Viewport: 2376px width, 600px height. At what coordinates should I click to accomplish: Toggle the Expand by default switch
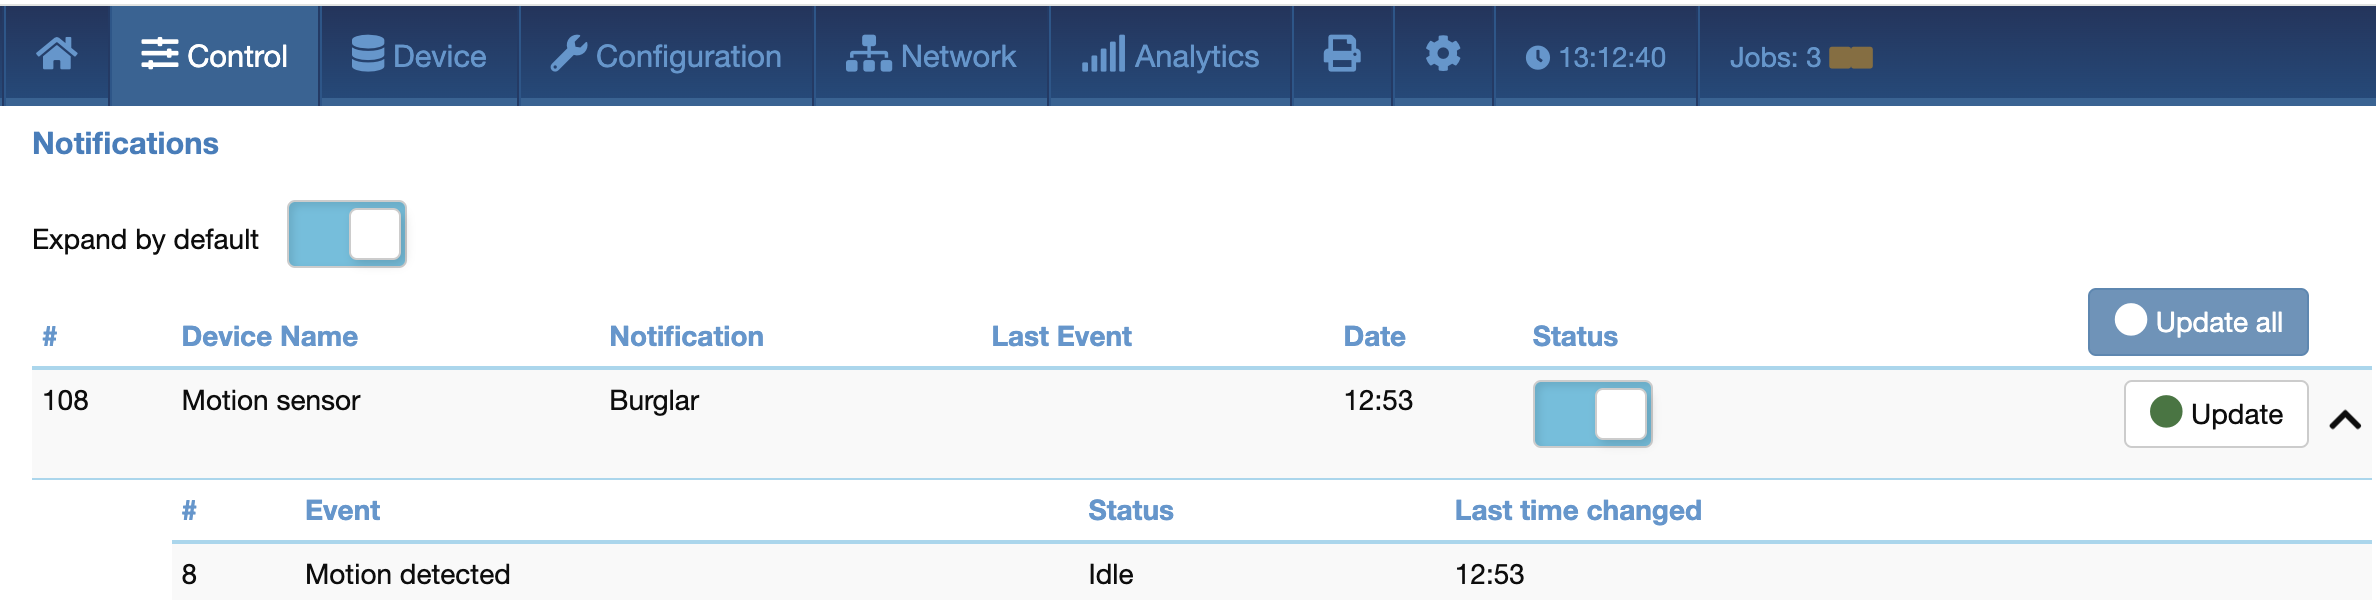point(347,234)
